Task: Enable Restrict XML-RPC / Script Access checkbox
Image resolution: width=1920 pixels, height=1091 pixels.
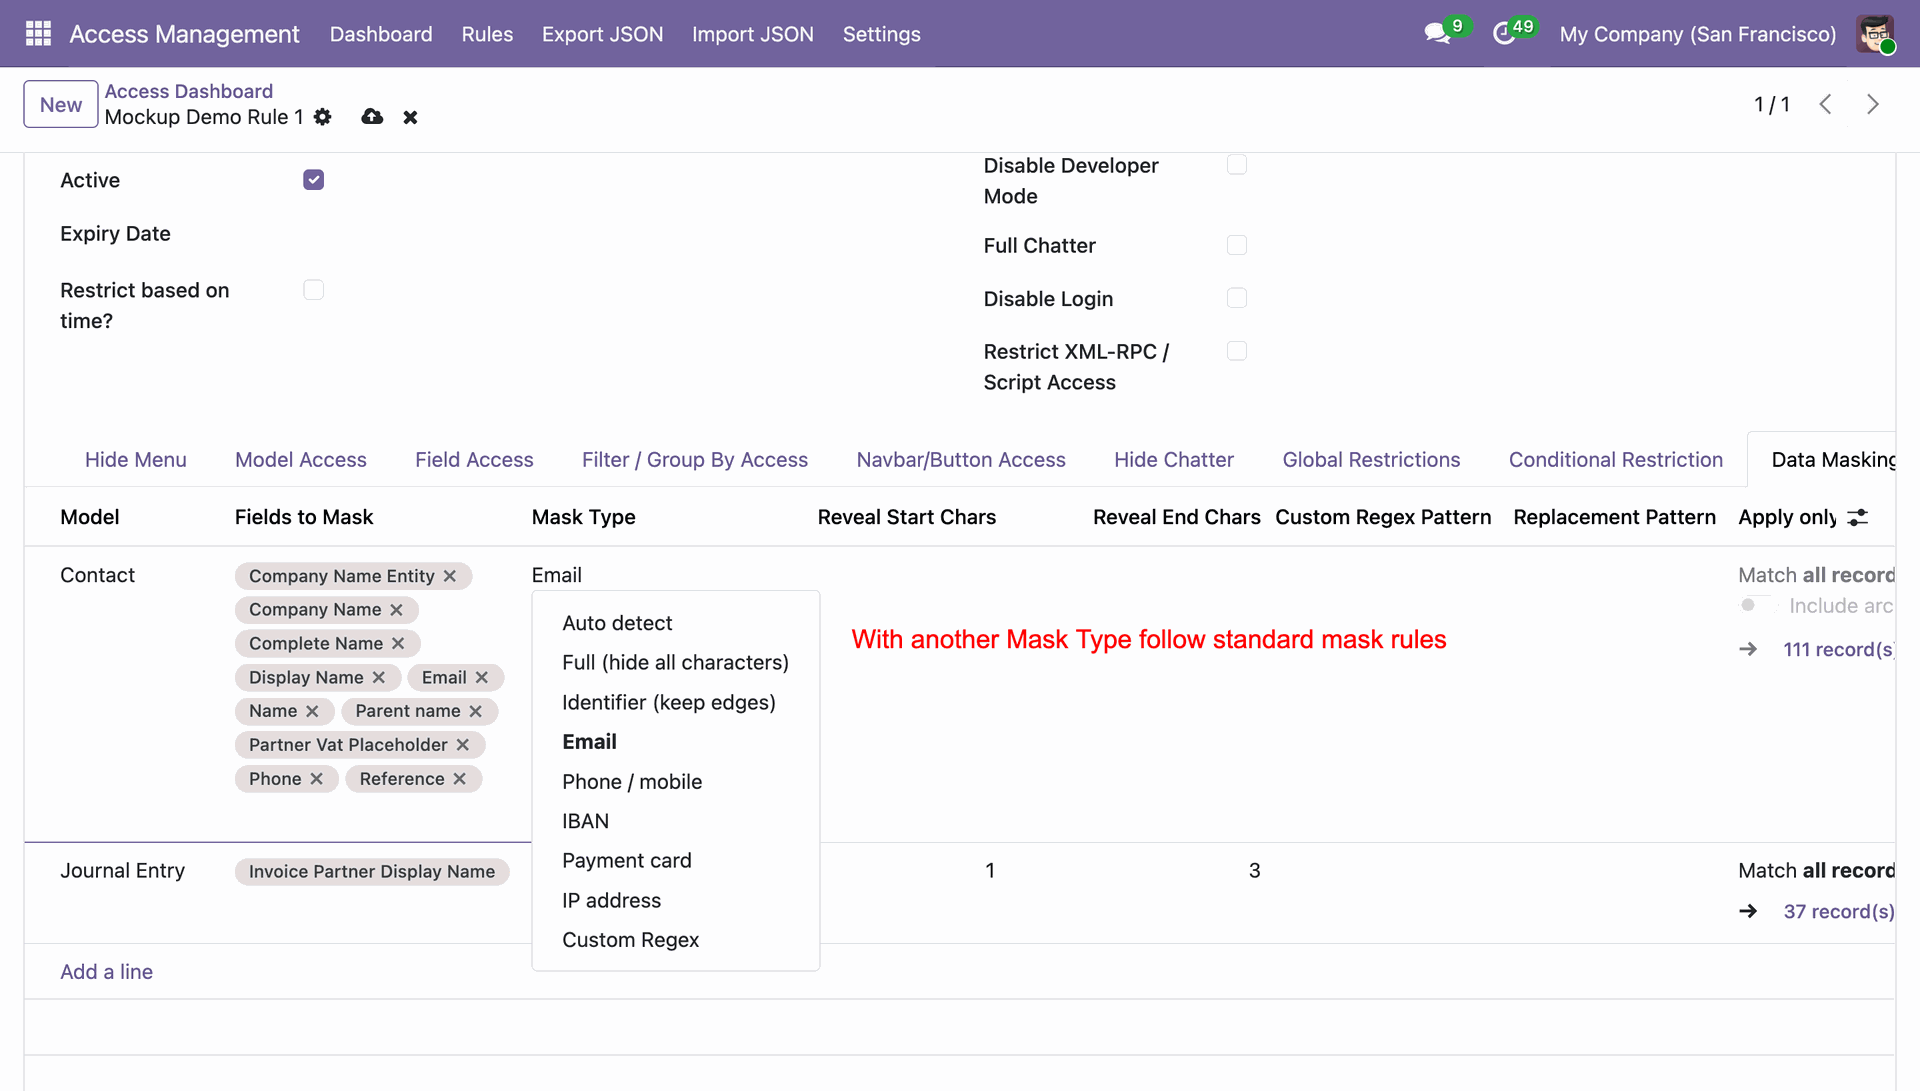Action: click(x=1237, y=351)
